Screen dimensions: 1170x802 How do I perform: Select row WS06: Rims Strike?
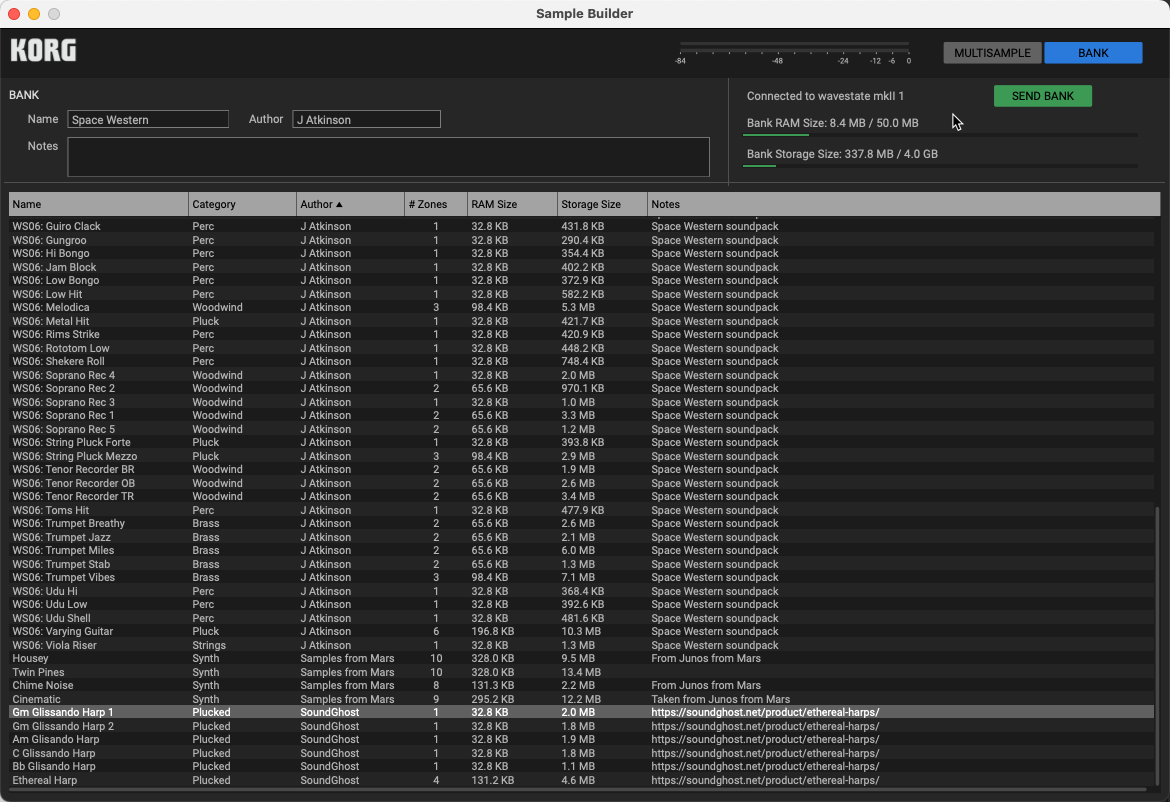pyautogui.click(x=581, y=334)
